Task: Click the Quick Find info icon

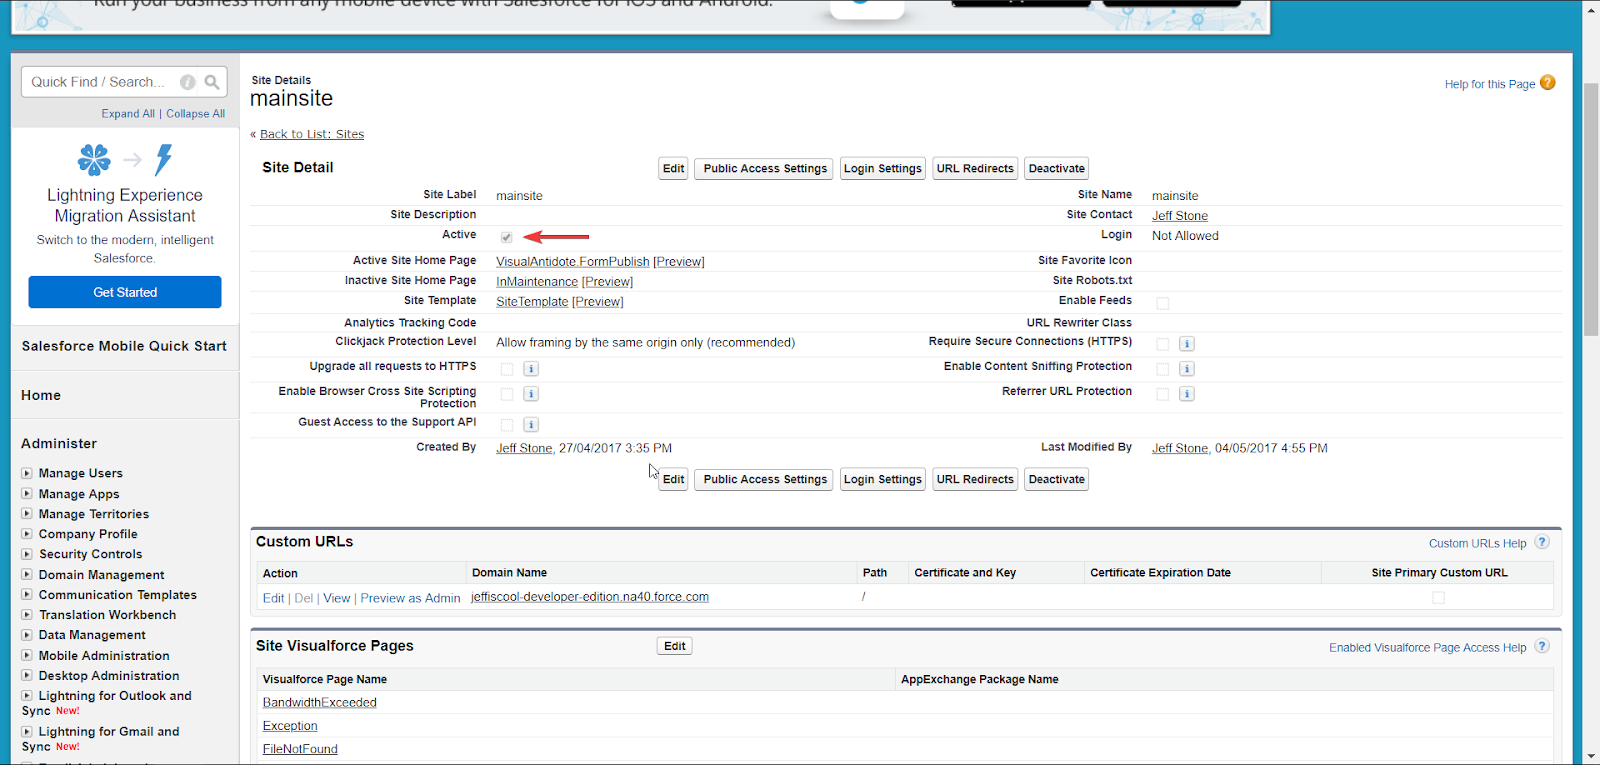Action: click(x=187, y=82)
